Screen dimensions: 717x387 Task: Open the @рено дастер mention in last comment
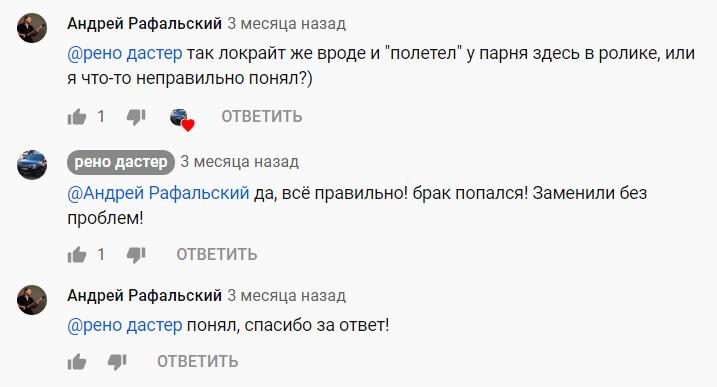coord(125,325)
